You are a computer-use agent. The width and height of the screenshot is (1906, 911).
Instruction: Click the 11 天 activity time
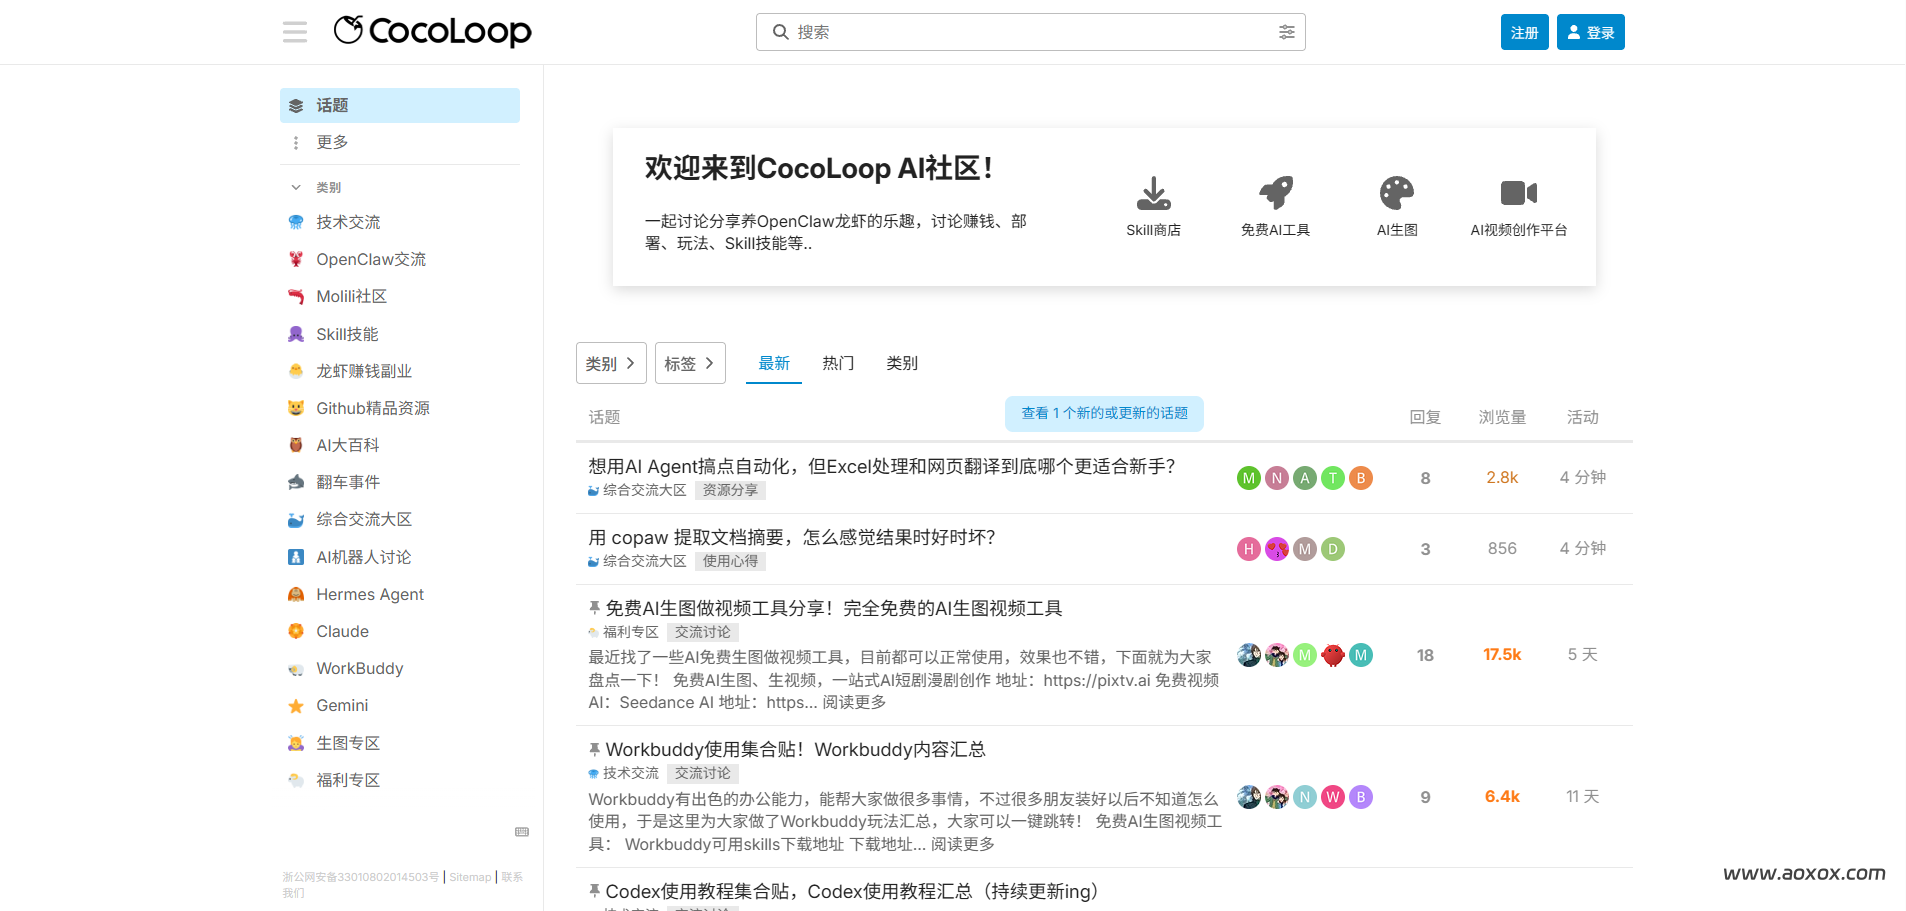[1582, 797]
